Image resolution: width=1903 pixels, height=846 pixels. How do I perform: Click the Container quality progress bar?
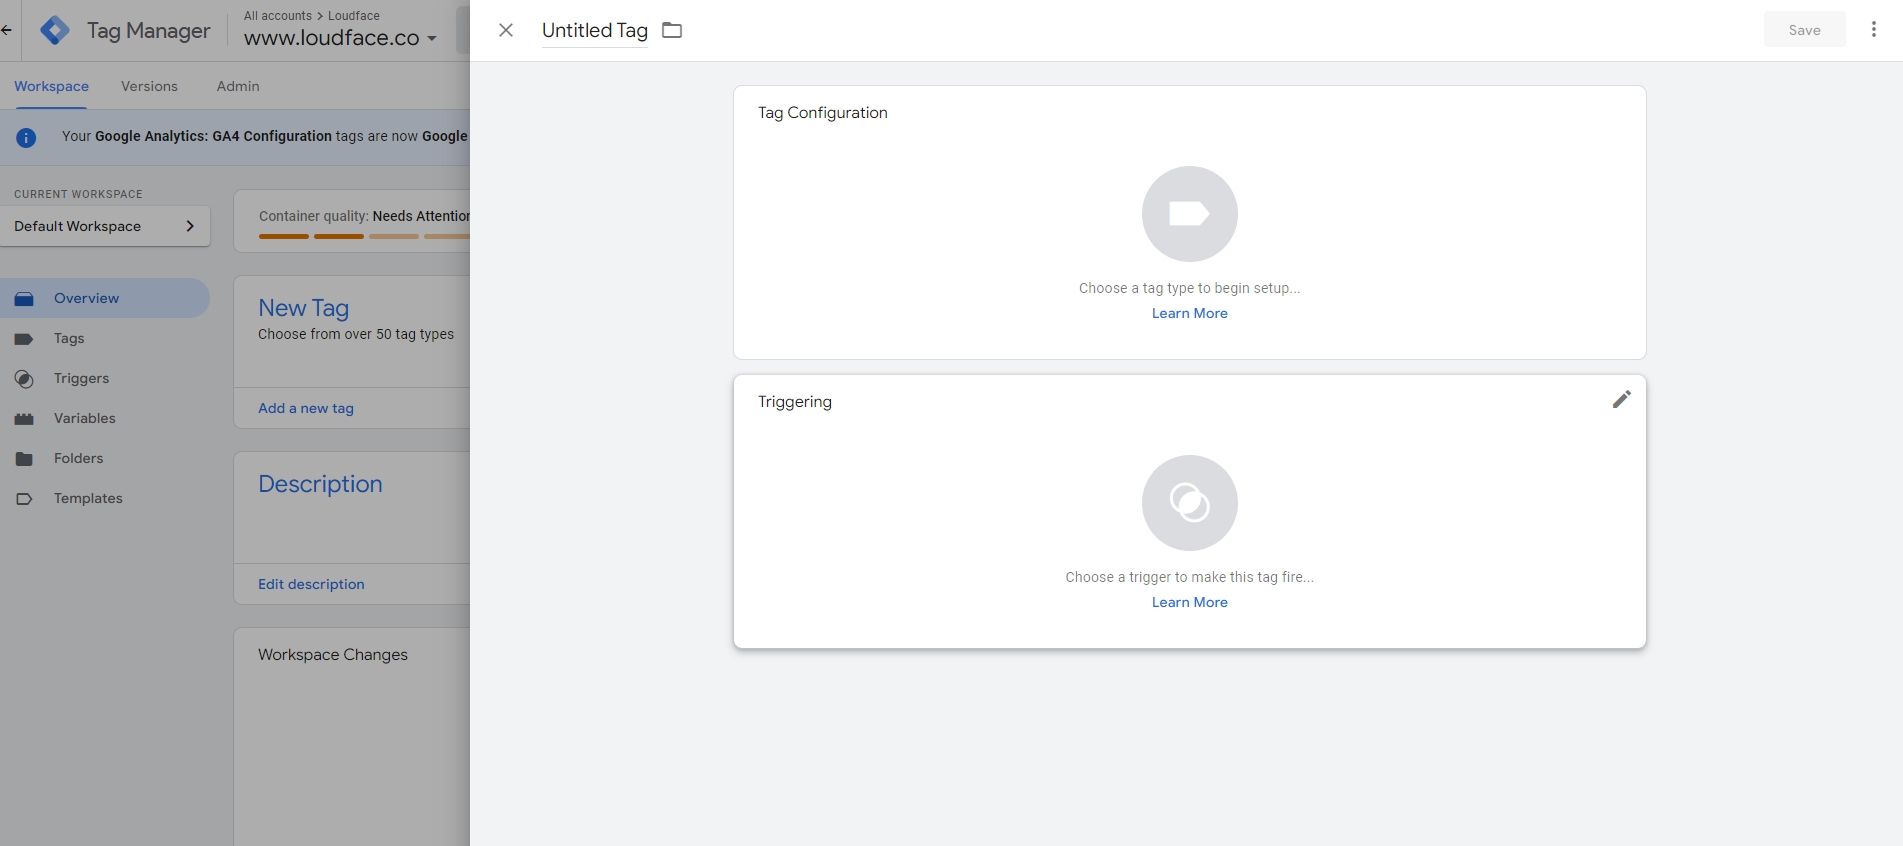click(364, 236)
